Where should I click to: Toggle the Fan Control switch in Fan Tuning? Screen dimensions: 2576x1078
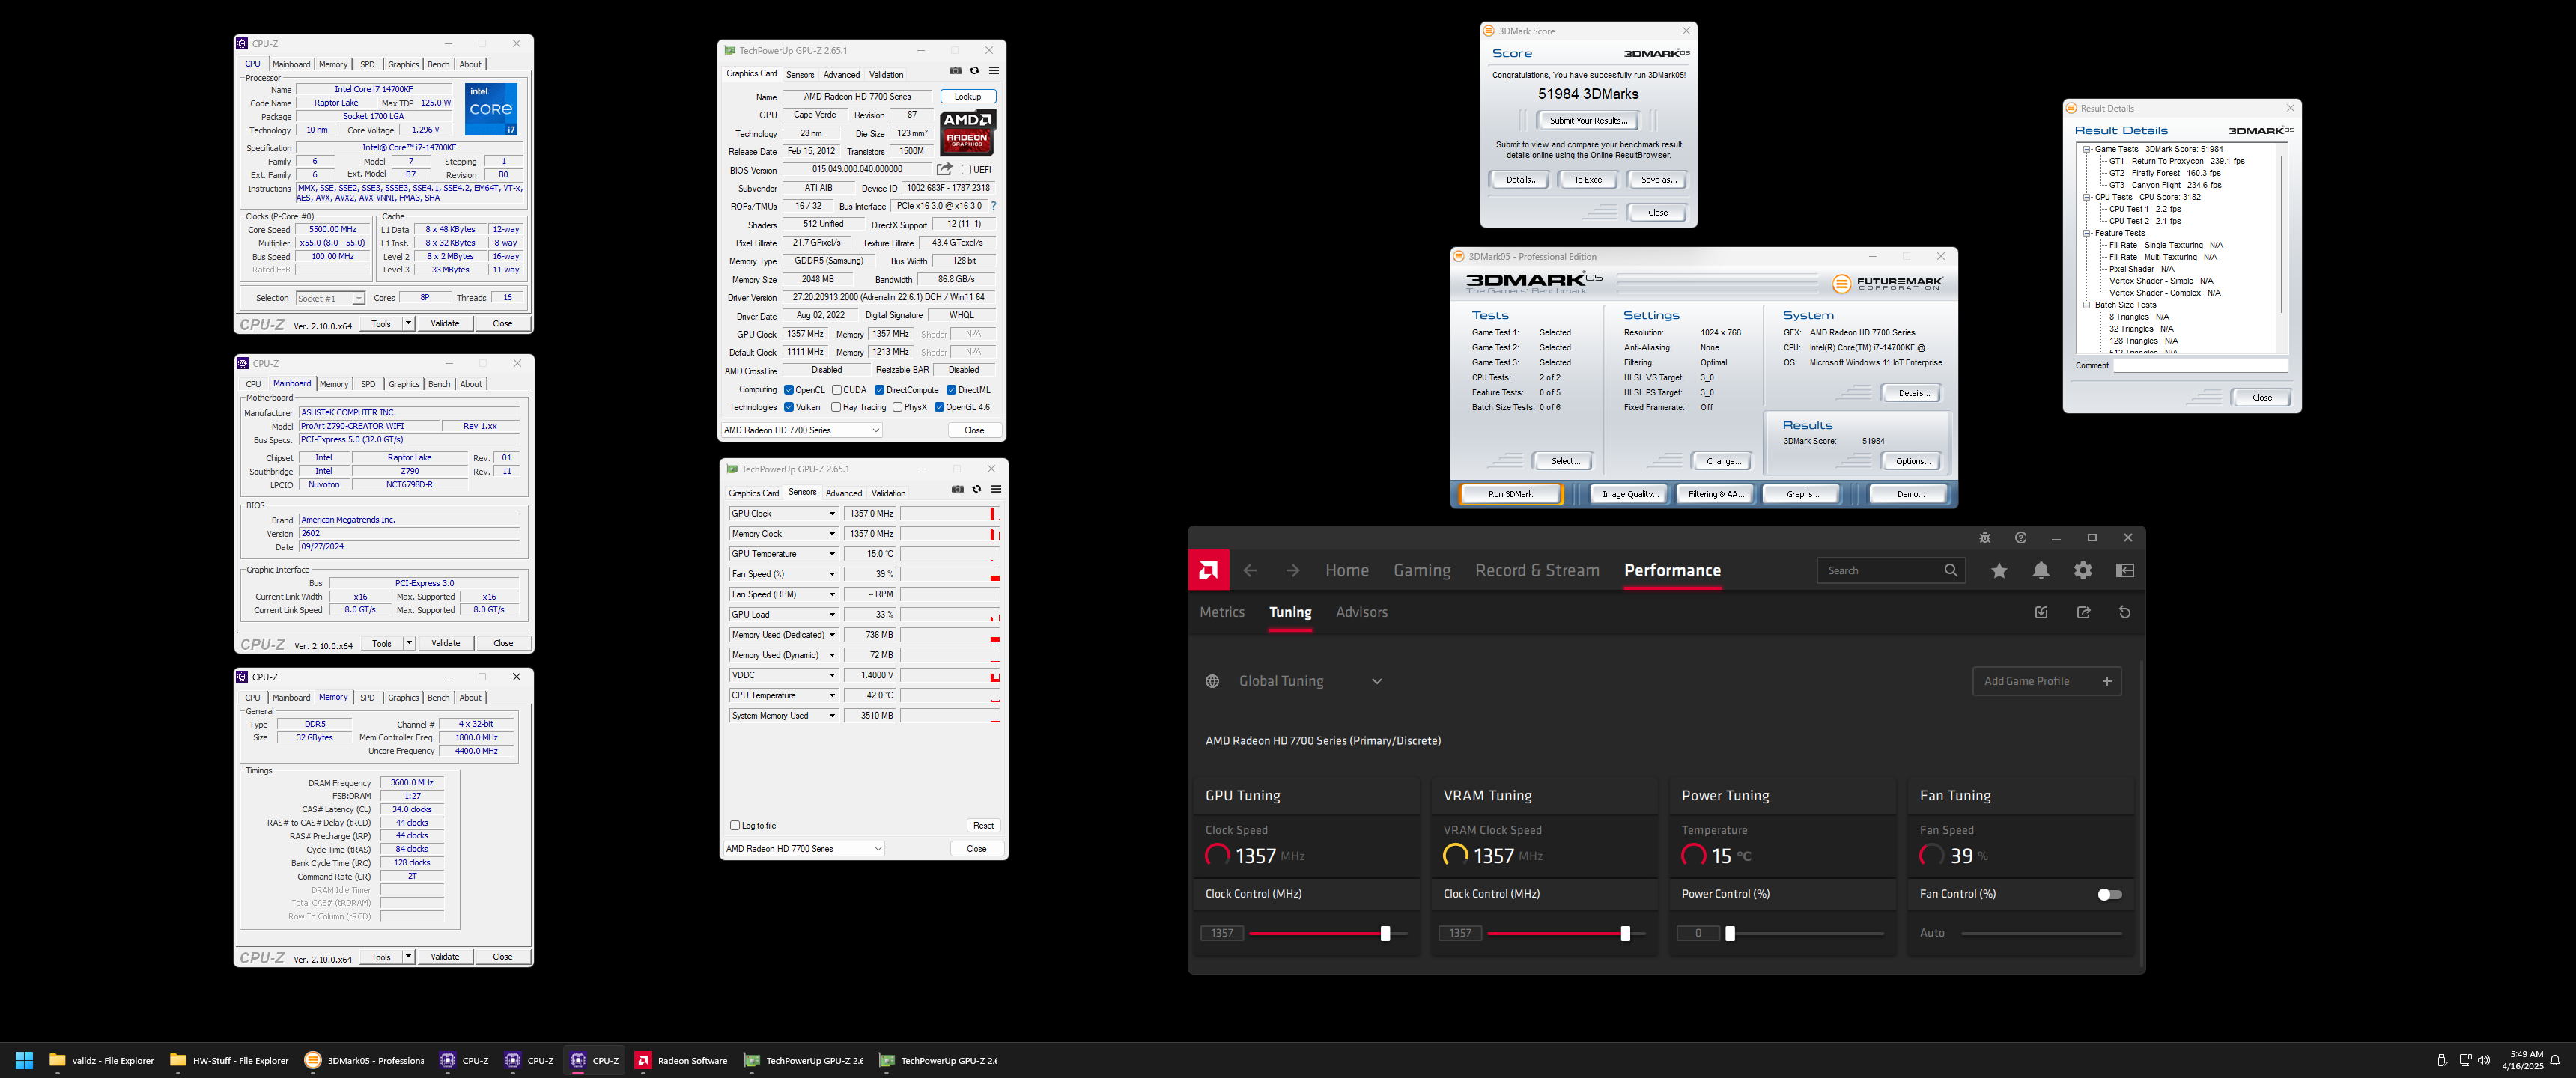[x=2109, y=894]
